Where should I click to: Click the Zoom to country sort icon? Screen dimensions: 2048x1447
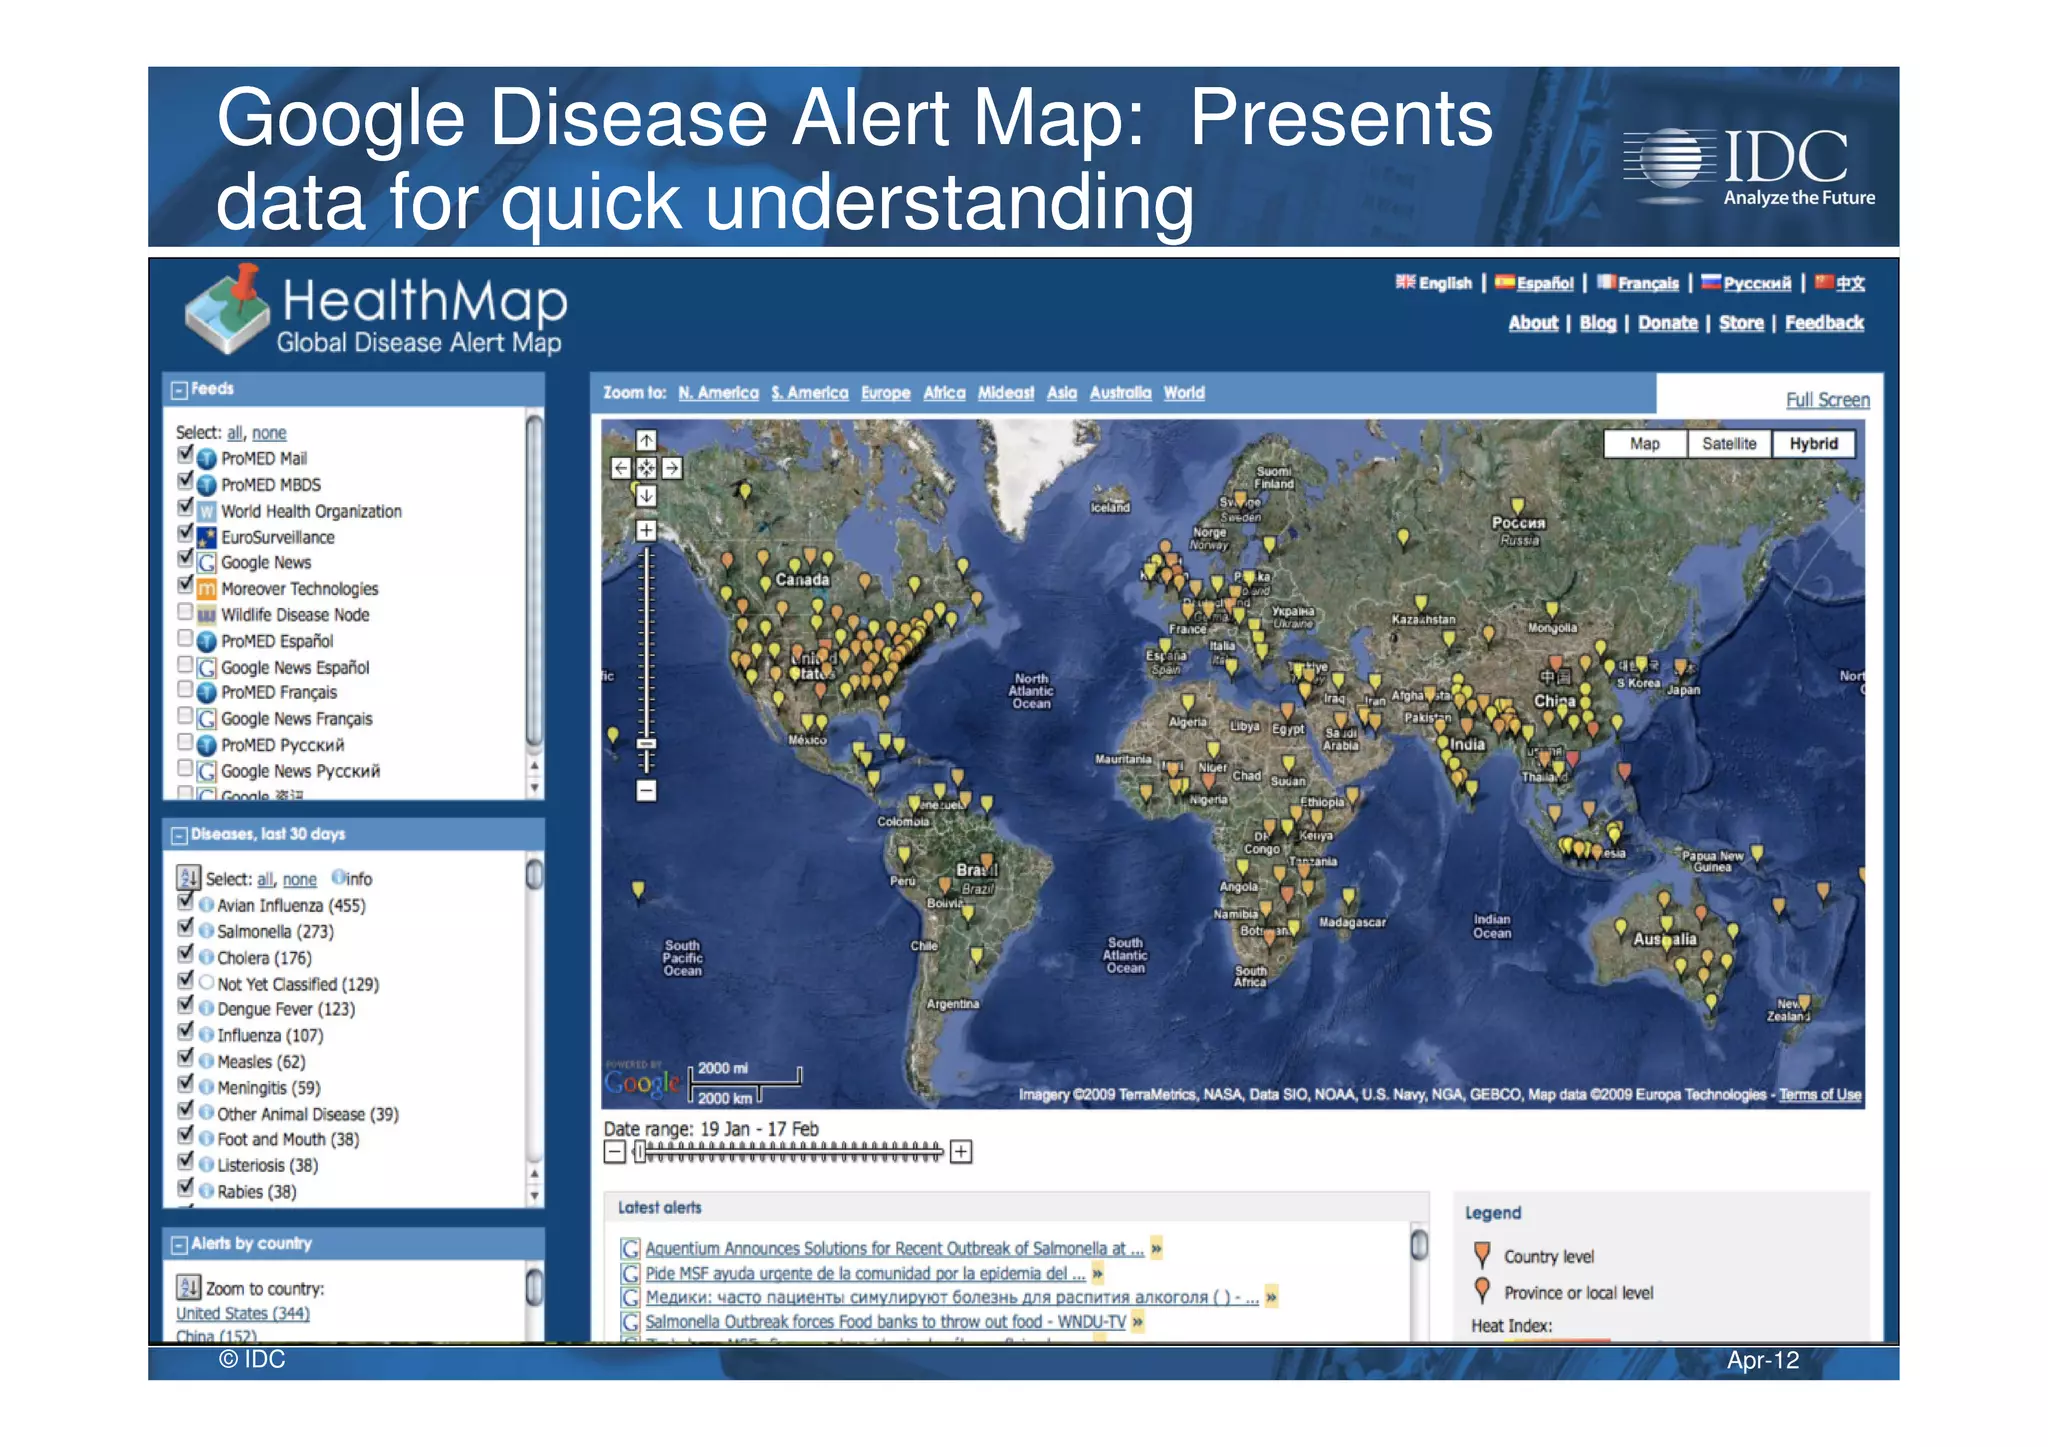coord(188,1287)
